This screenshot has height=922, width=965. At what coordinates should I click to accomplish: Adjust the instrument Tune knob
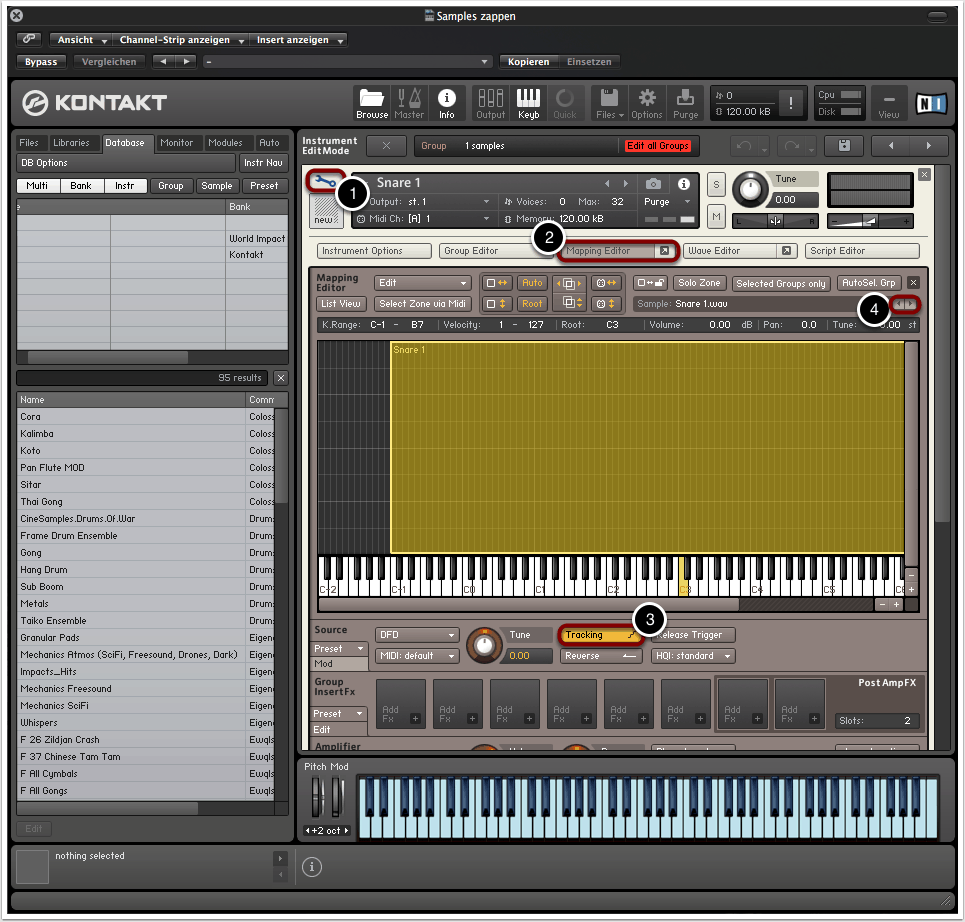click(x=750, y=188)
